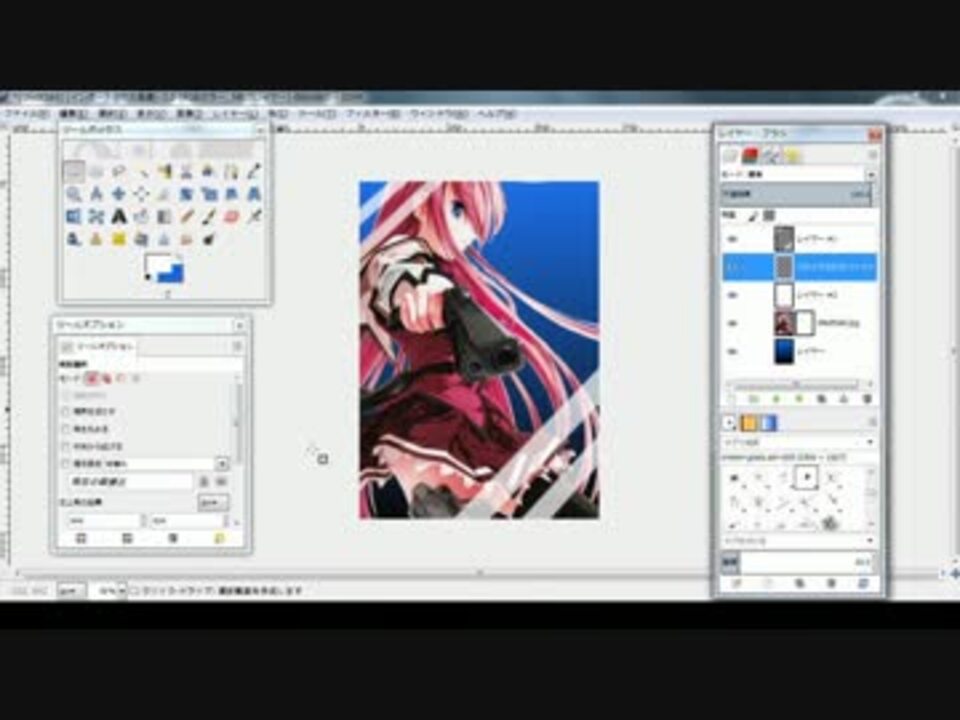Viewport: 960px width, 720px height.
Task: Select the Alignment tool
Action: coord(141,194)
